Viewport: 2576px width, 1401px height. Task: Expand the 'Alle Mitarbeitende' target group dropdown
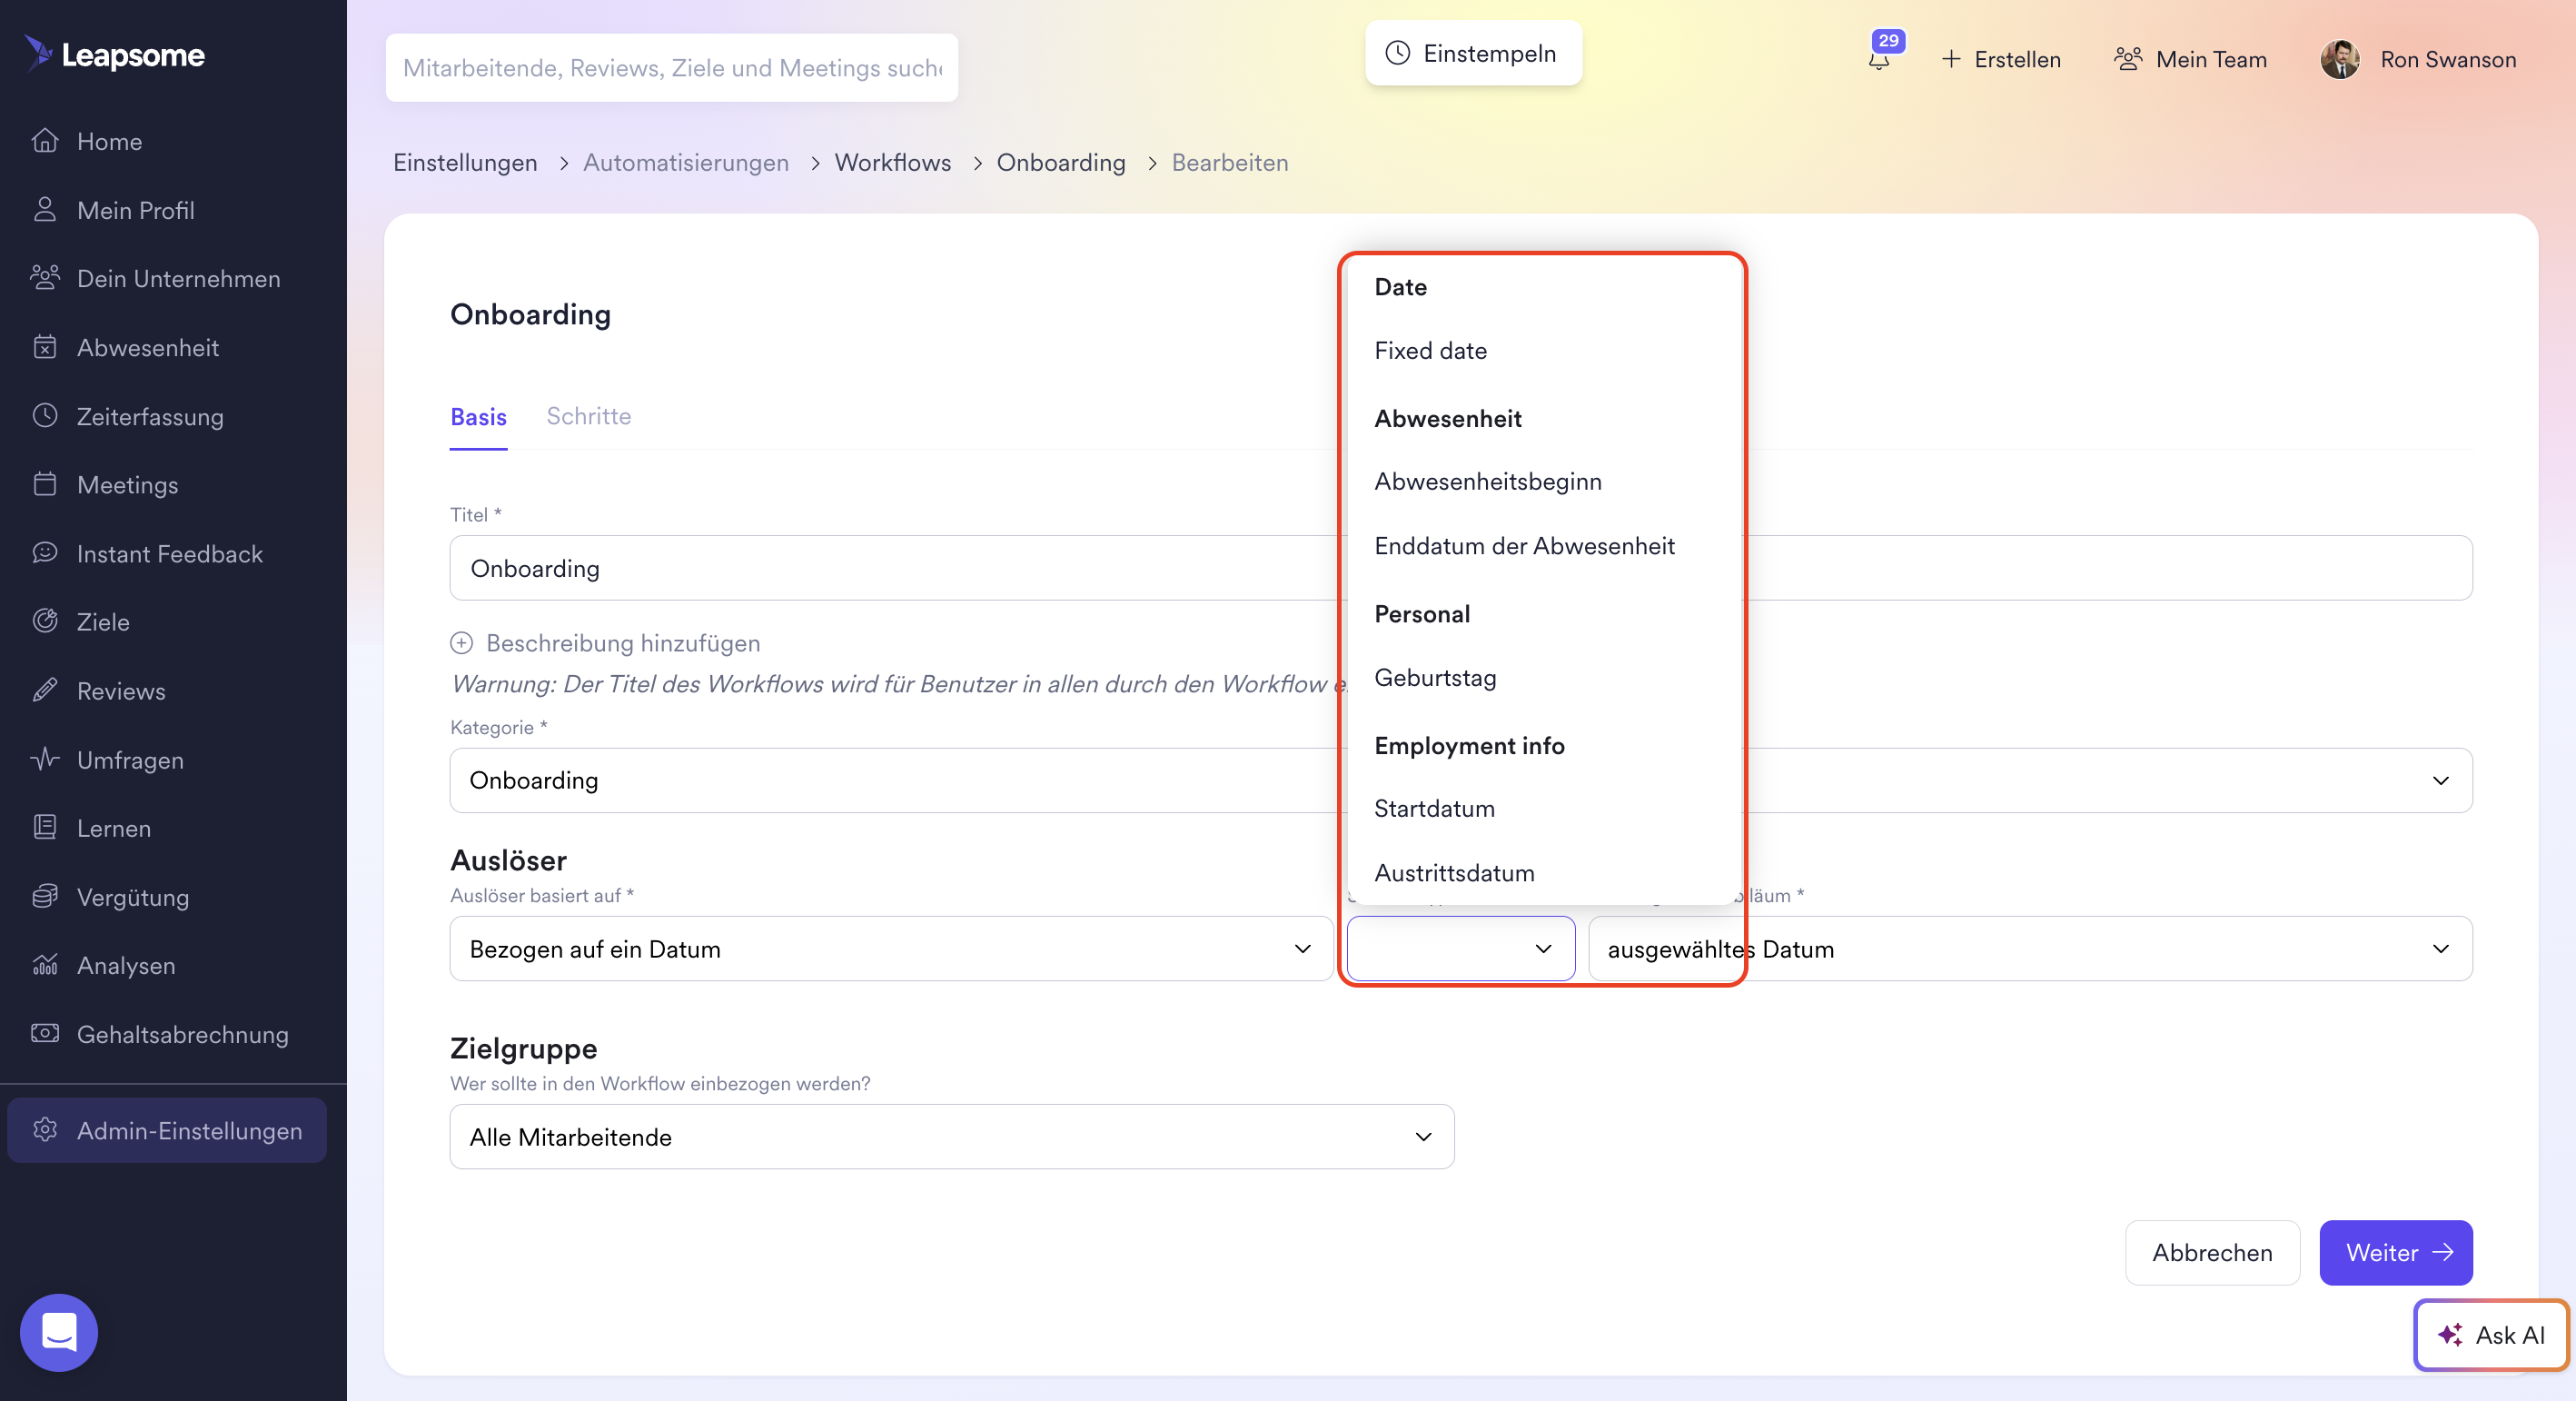[x=950, y=1137]
